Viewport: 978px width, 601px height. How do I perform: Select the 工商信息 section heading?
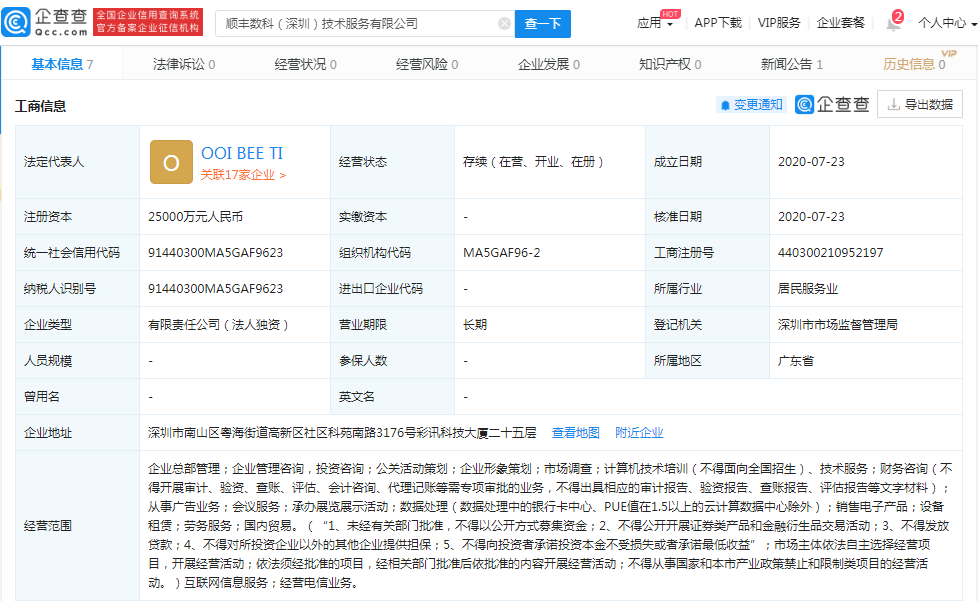41,106
